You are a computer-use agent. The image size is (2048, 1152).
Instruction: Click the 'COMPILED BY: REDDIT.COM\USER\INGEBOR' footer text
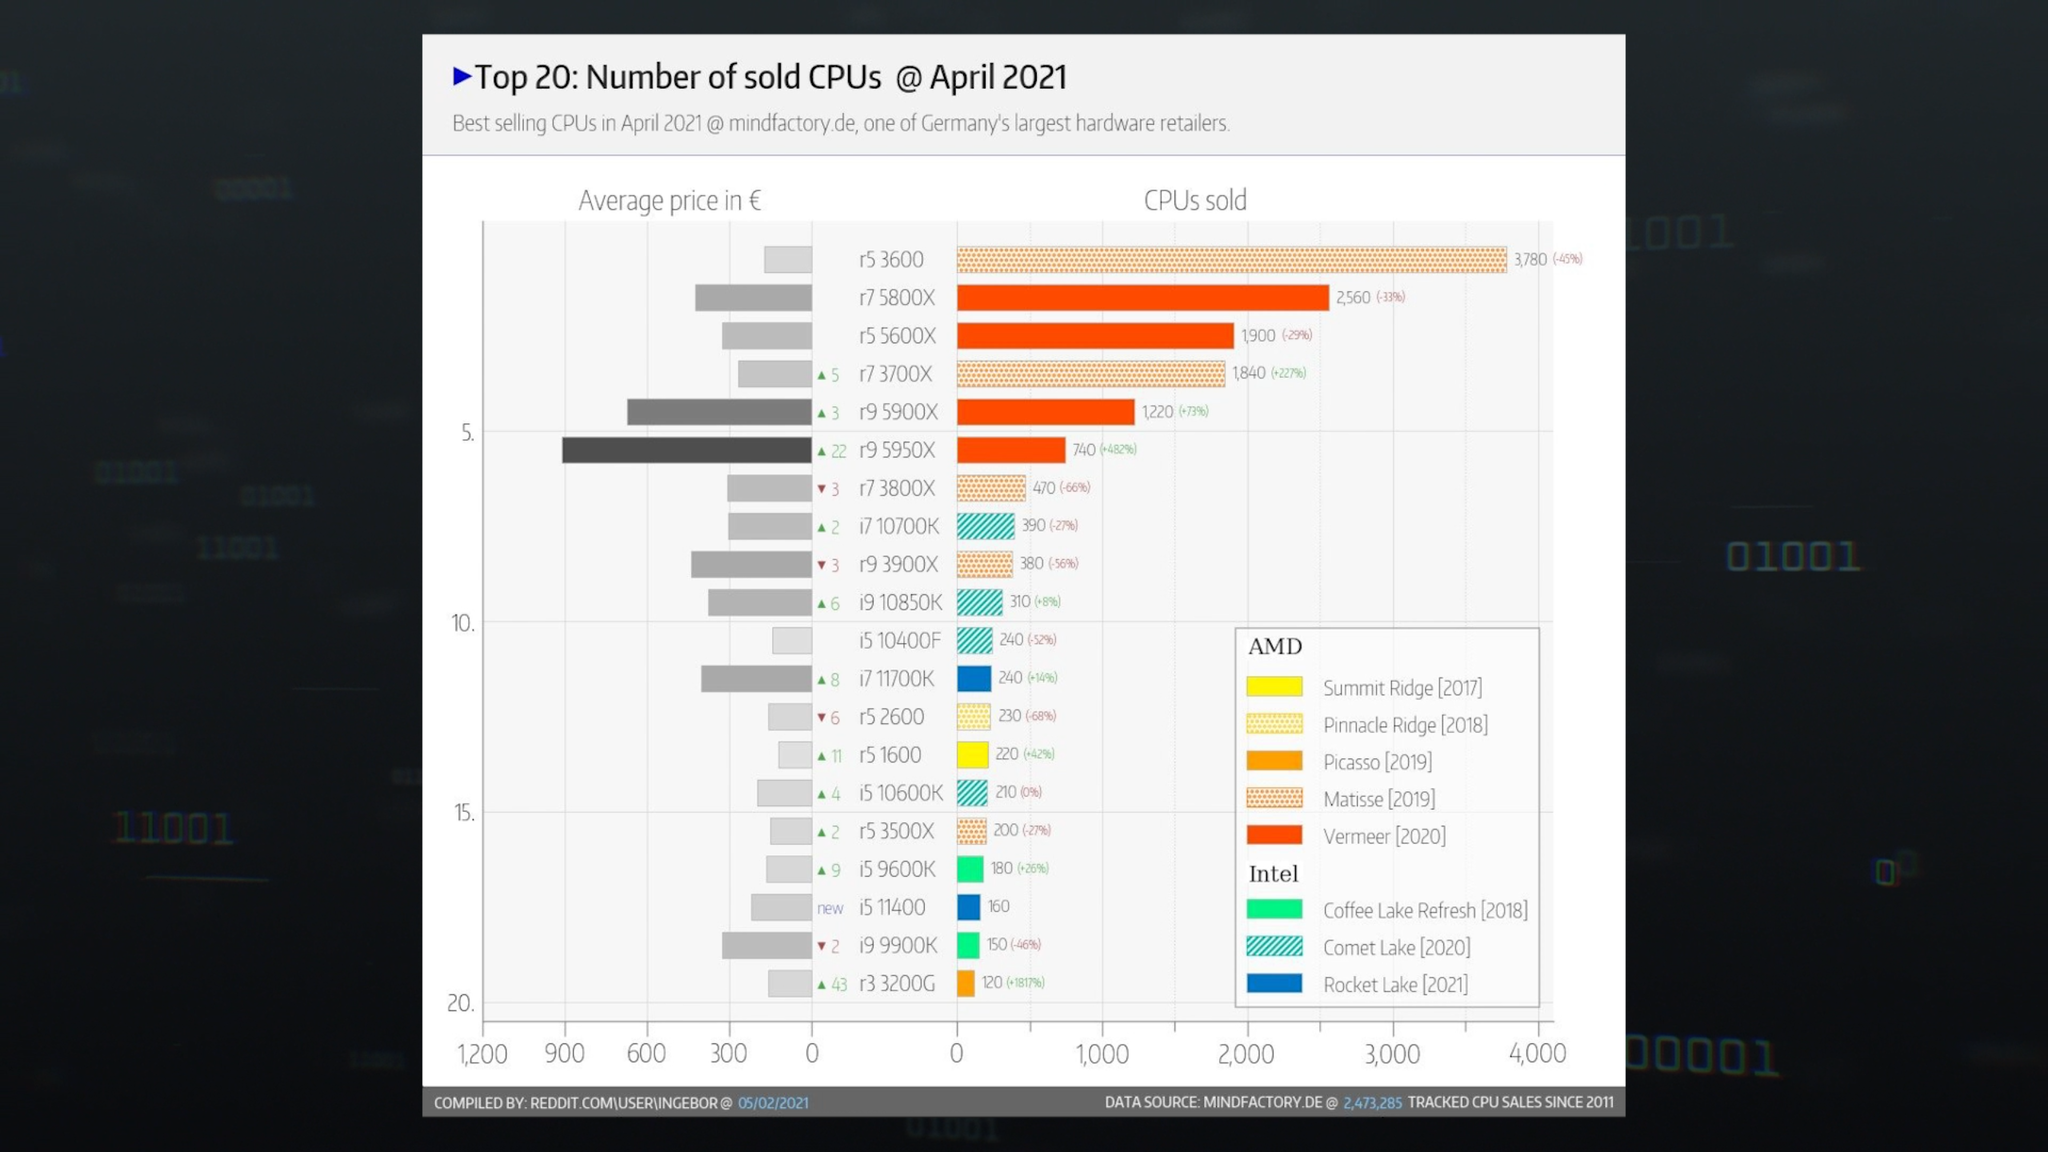coord(576,1102)
